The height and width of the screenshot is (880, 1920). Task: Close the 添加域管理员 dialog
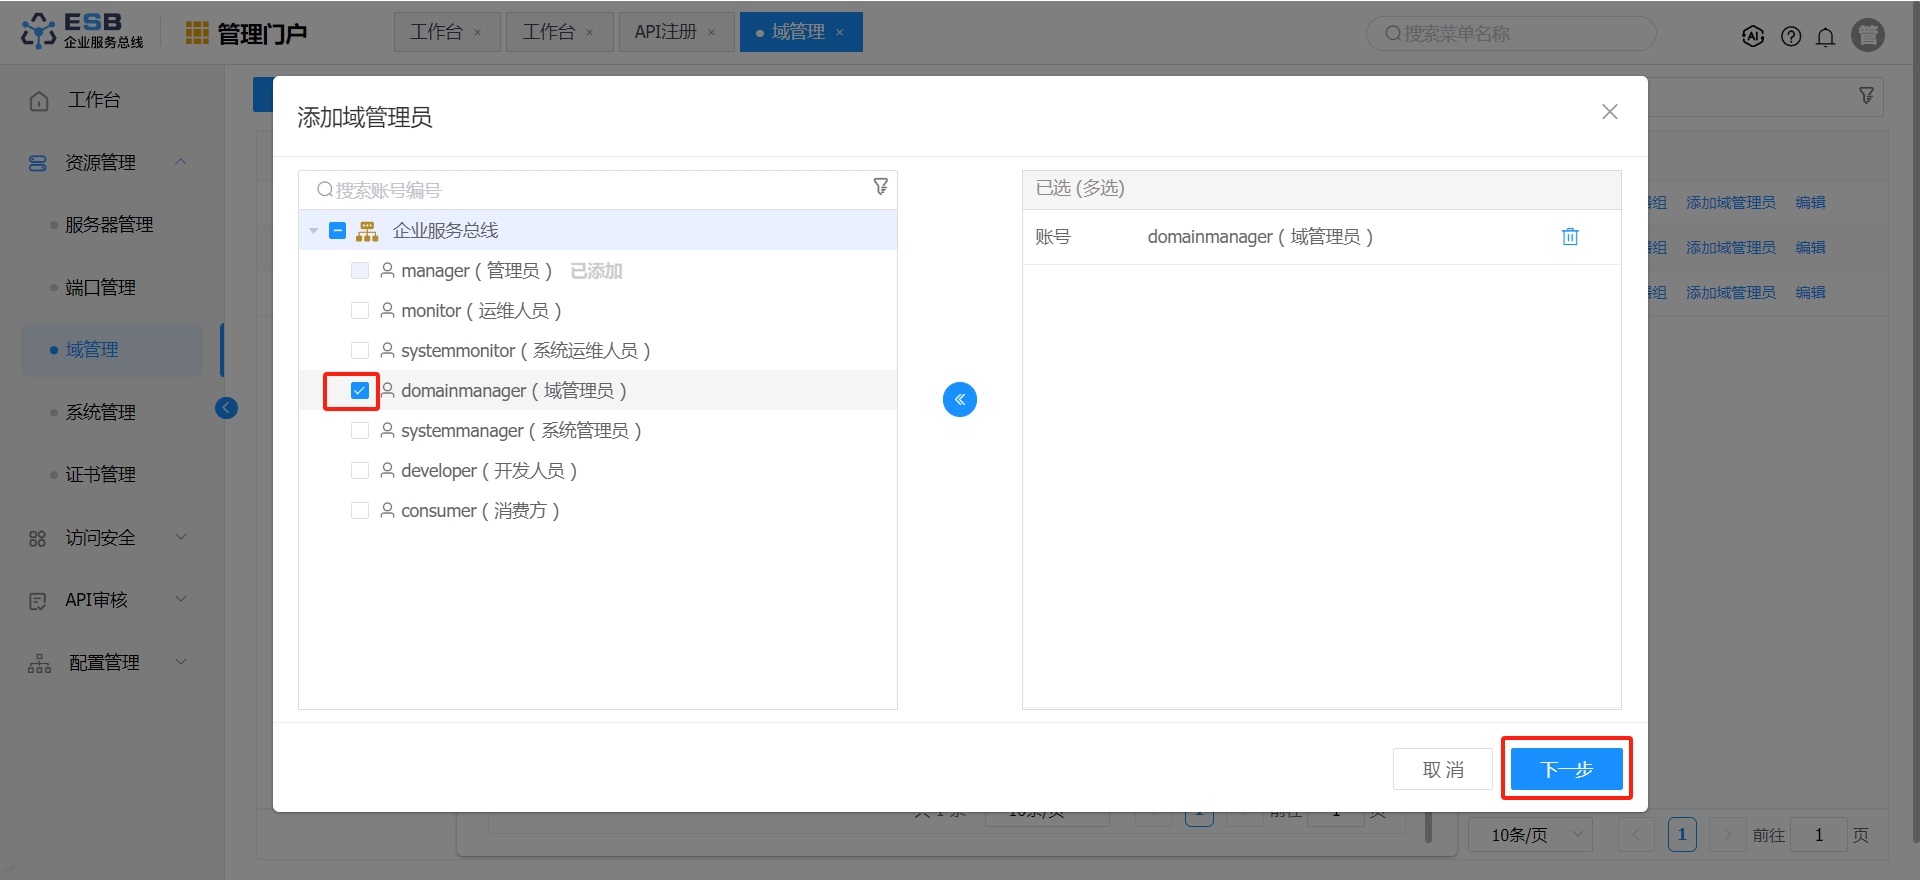pos(1609,112)
